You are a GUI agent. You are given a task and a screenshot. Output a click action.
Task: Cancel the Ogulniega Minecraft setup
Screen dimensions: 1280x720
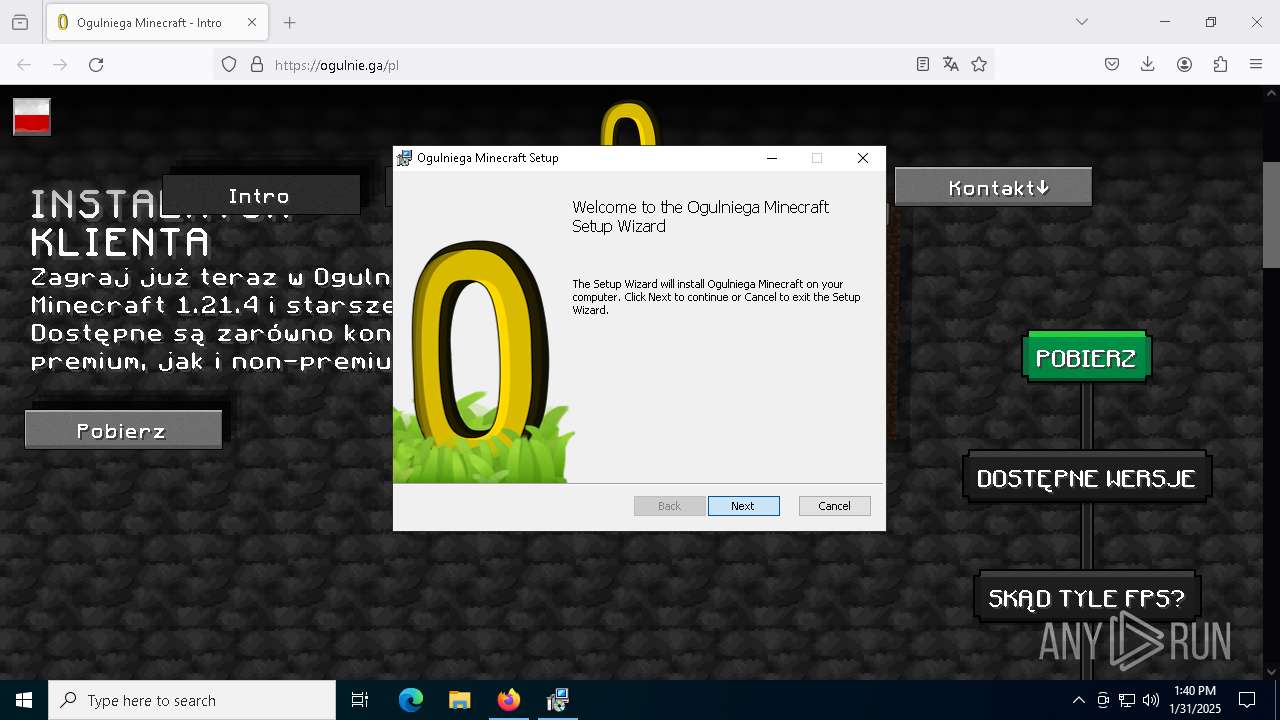[x=834, y=506]
